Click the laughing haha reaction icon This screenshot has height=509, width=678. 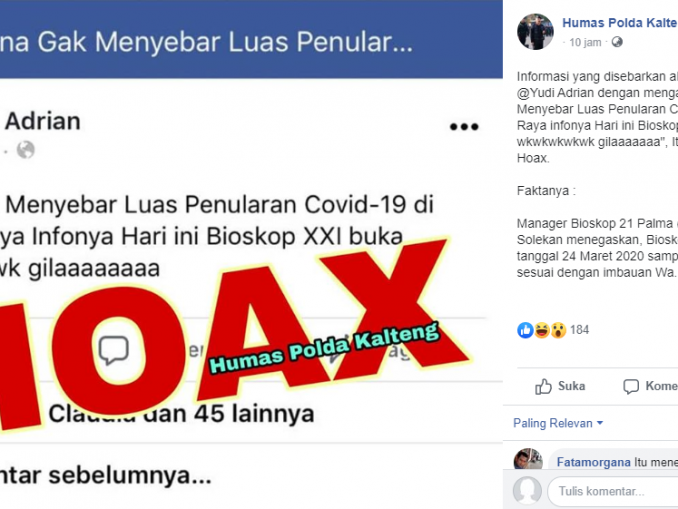click(542, 330)
